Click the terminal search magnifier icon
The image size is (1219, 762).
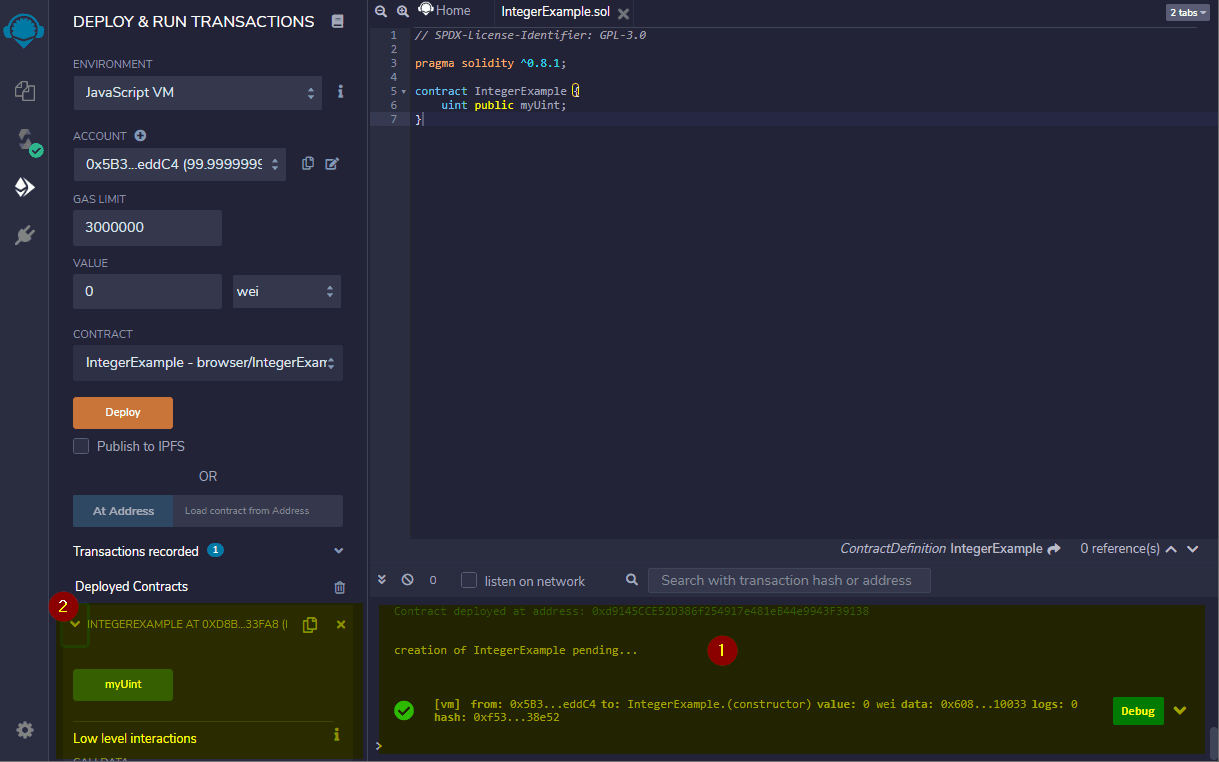pyautogui.click(x=632, y=580)
